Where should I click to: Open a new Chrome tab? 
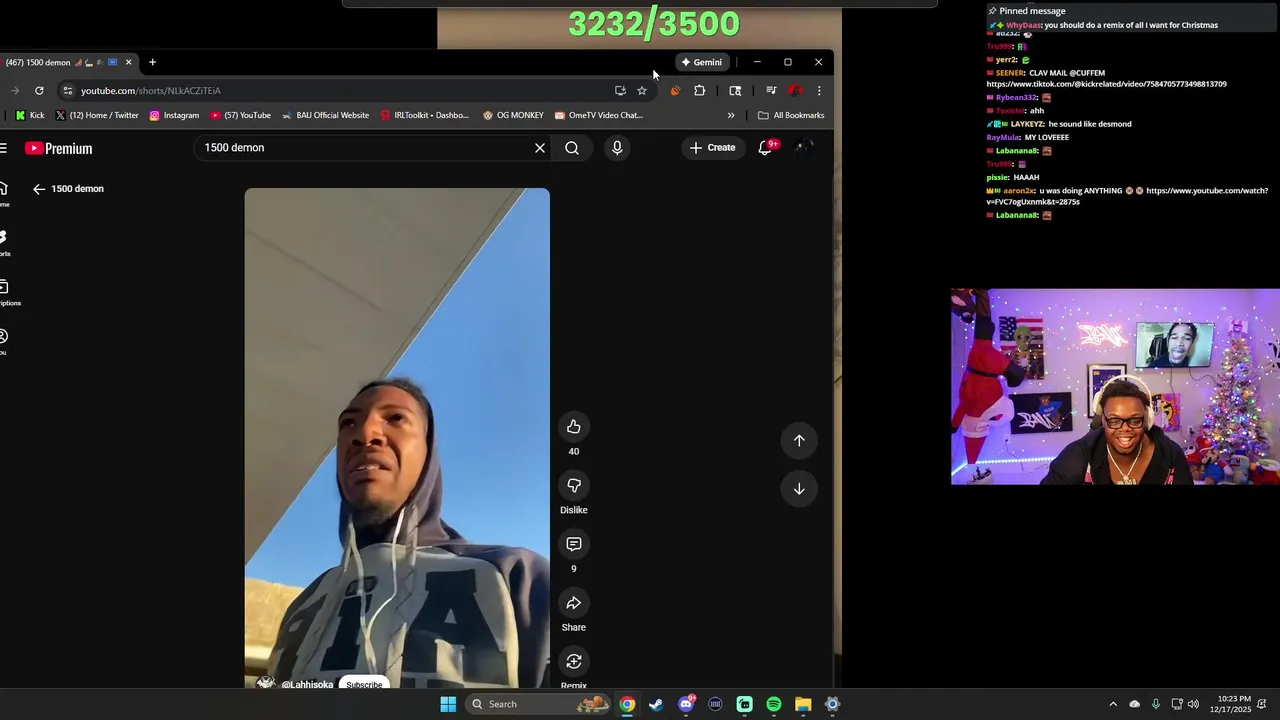(x=152, y=62)
